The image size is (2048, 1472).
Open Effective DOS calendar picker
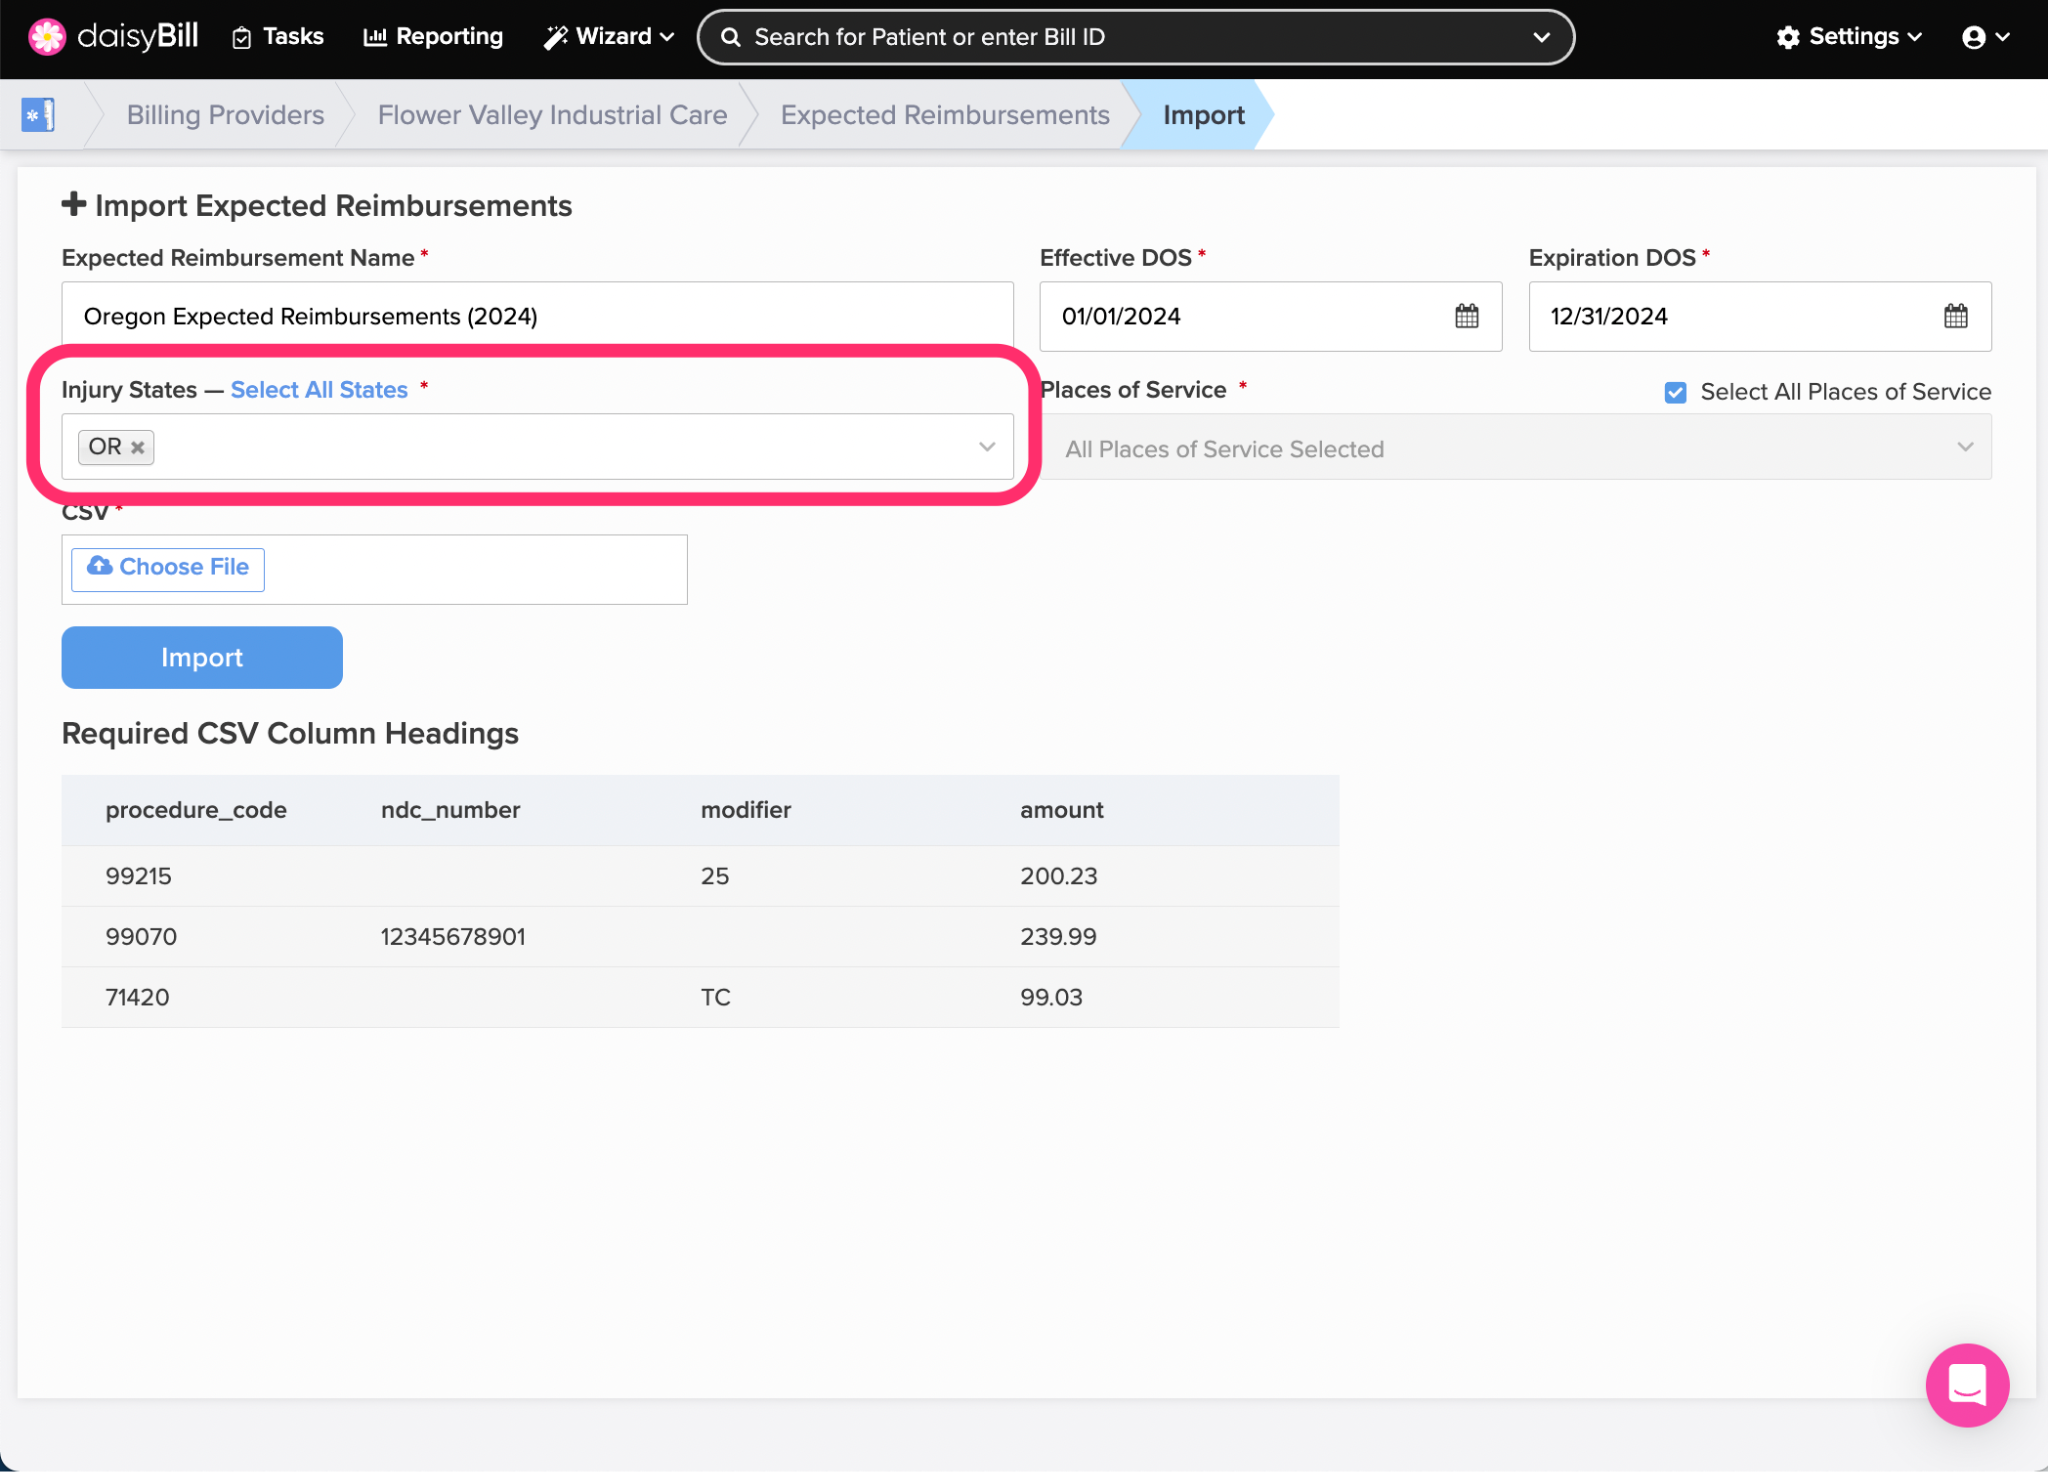click(x=1466, y=317)
